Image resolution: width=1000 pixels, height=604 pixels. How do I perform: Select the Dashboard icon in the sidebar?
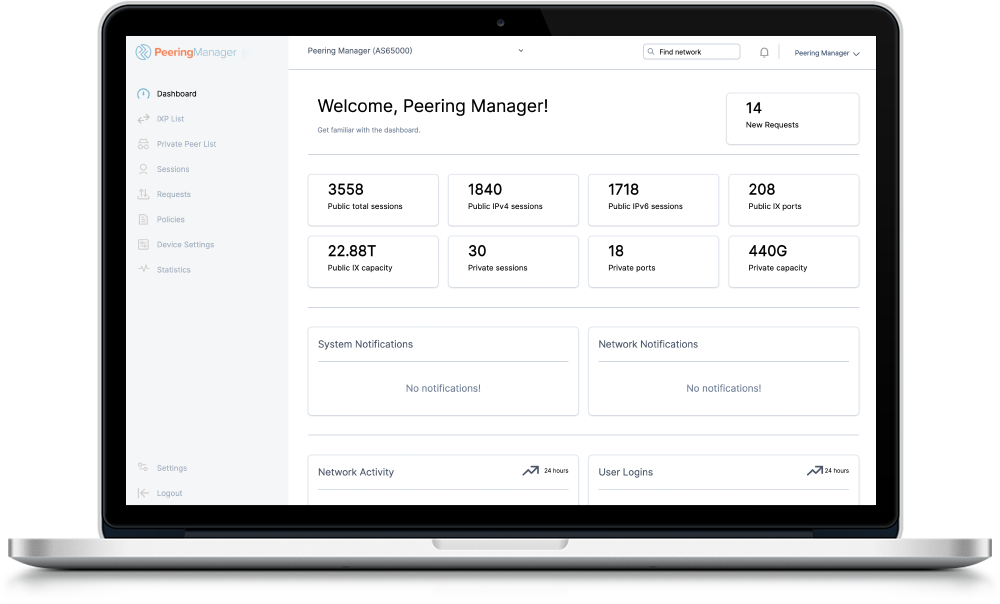(141, 93)
